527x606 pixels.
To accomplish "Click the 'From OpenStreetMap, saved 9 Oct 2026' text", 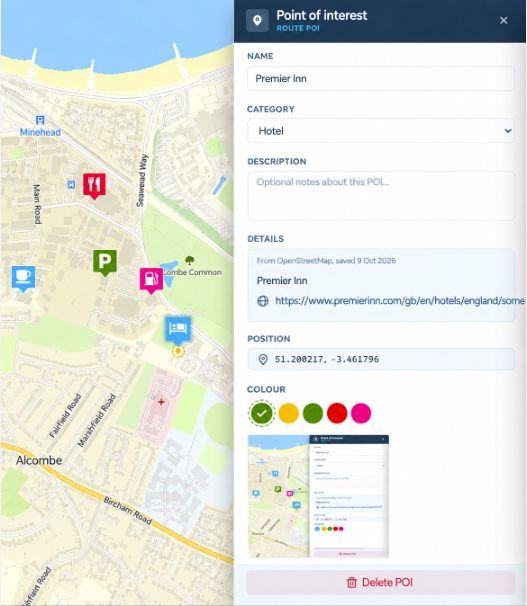I will [326, 260].
